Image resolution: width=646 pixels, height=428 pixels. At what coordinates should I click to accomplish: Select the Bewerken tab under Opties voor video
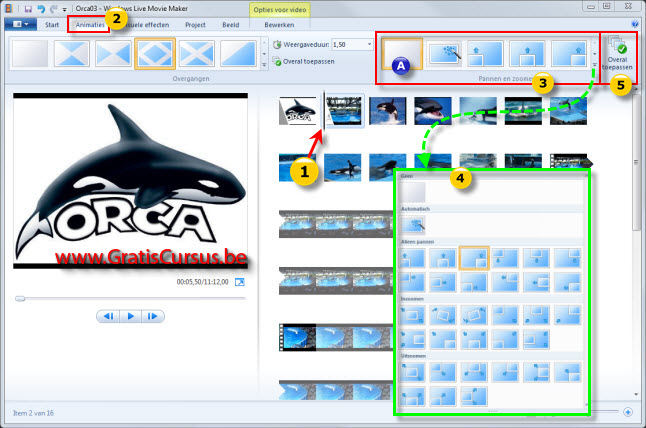279,25
